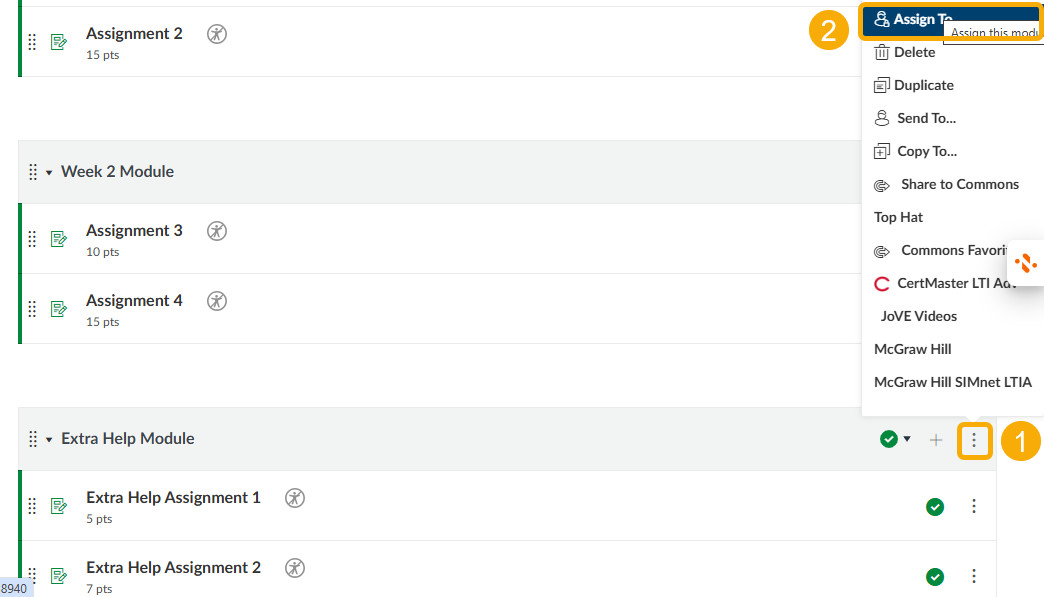Viewport: 1044px width, 597px height.
Task: Collapse the Week 2 Module
Action: coord(49,173)
